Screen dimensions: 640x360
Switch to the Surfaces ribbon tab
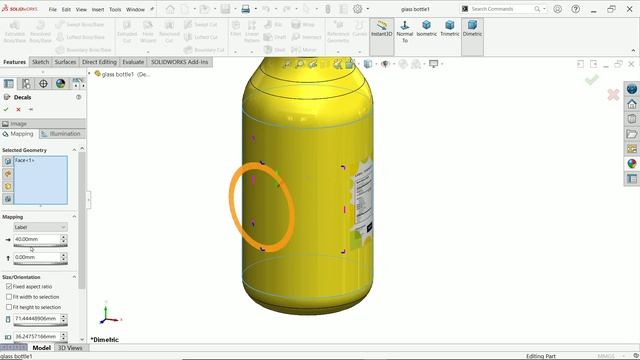pyautogui.click(x=65, y=62)
